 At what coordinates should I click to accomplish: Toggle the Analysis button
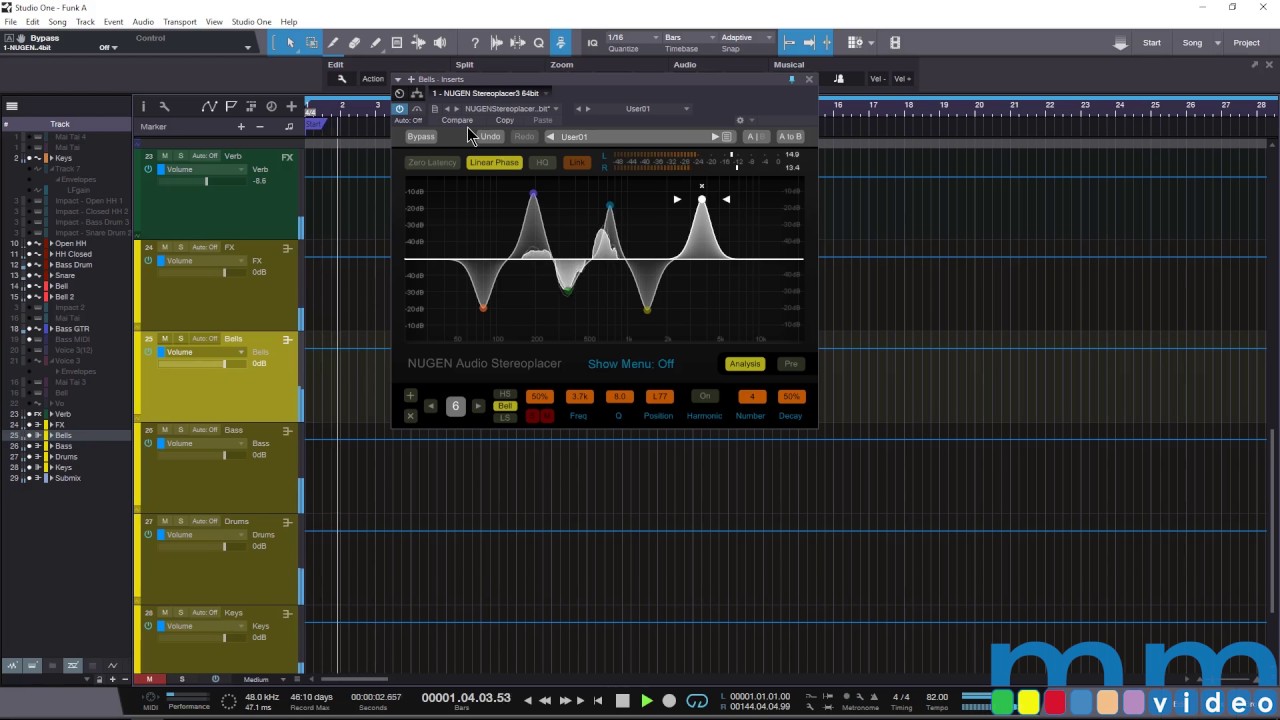(x=745, y=364)
